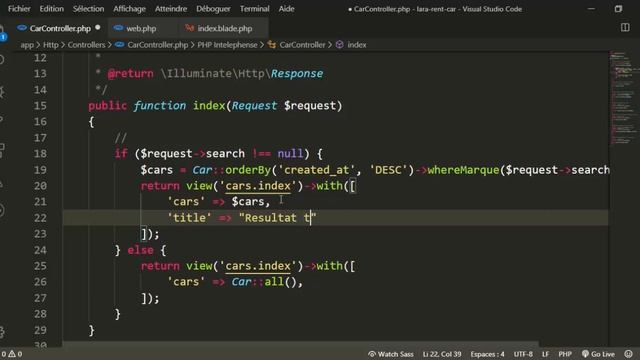
Task: Select the Controllers breadcrumb
Action: tap(86, 45)
